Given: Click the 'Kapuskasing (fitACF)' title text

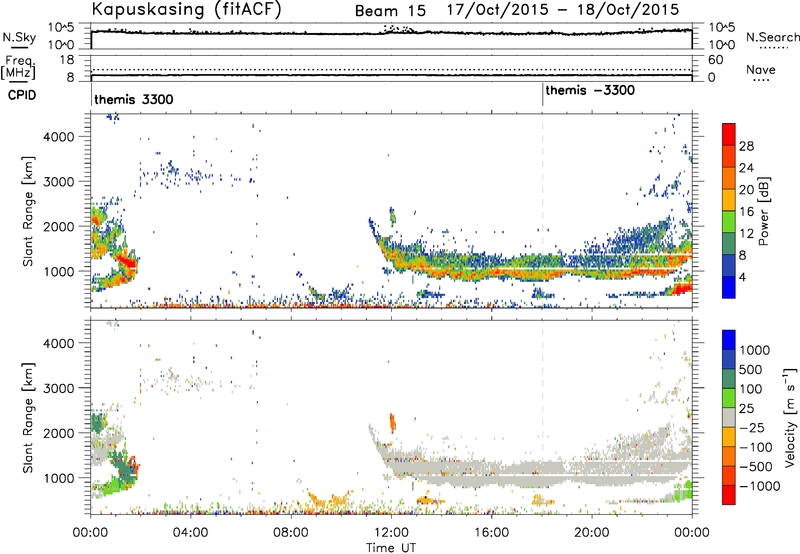Looking at the screenshot, I should pos(186,10).
